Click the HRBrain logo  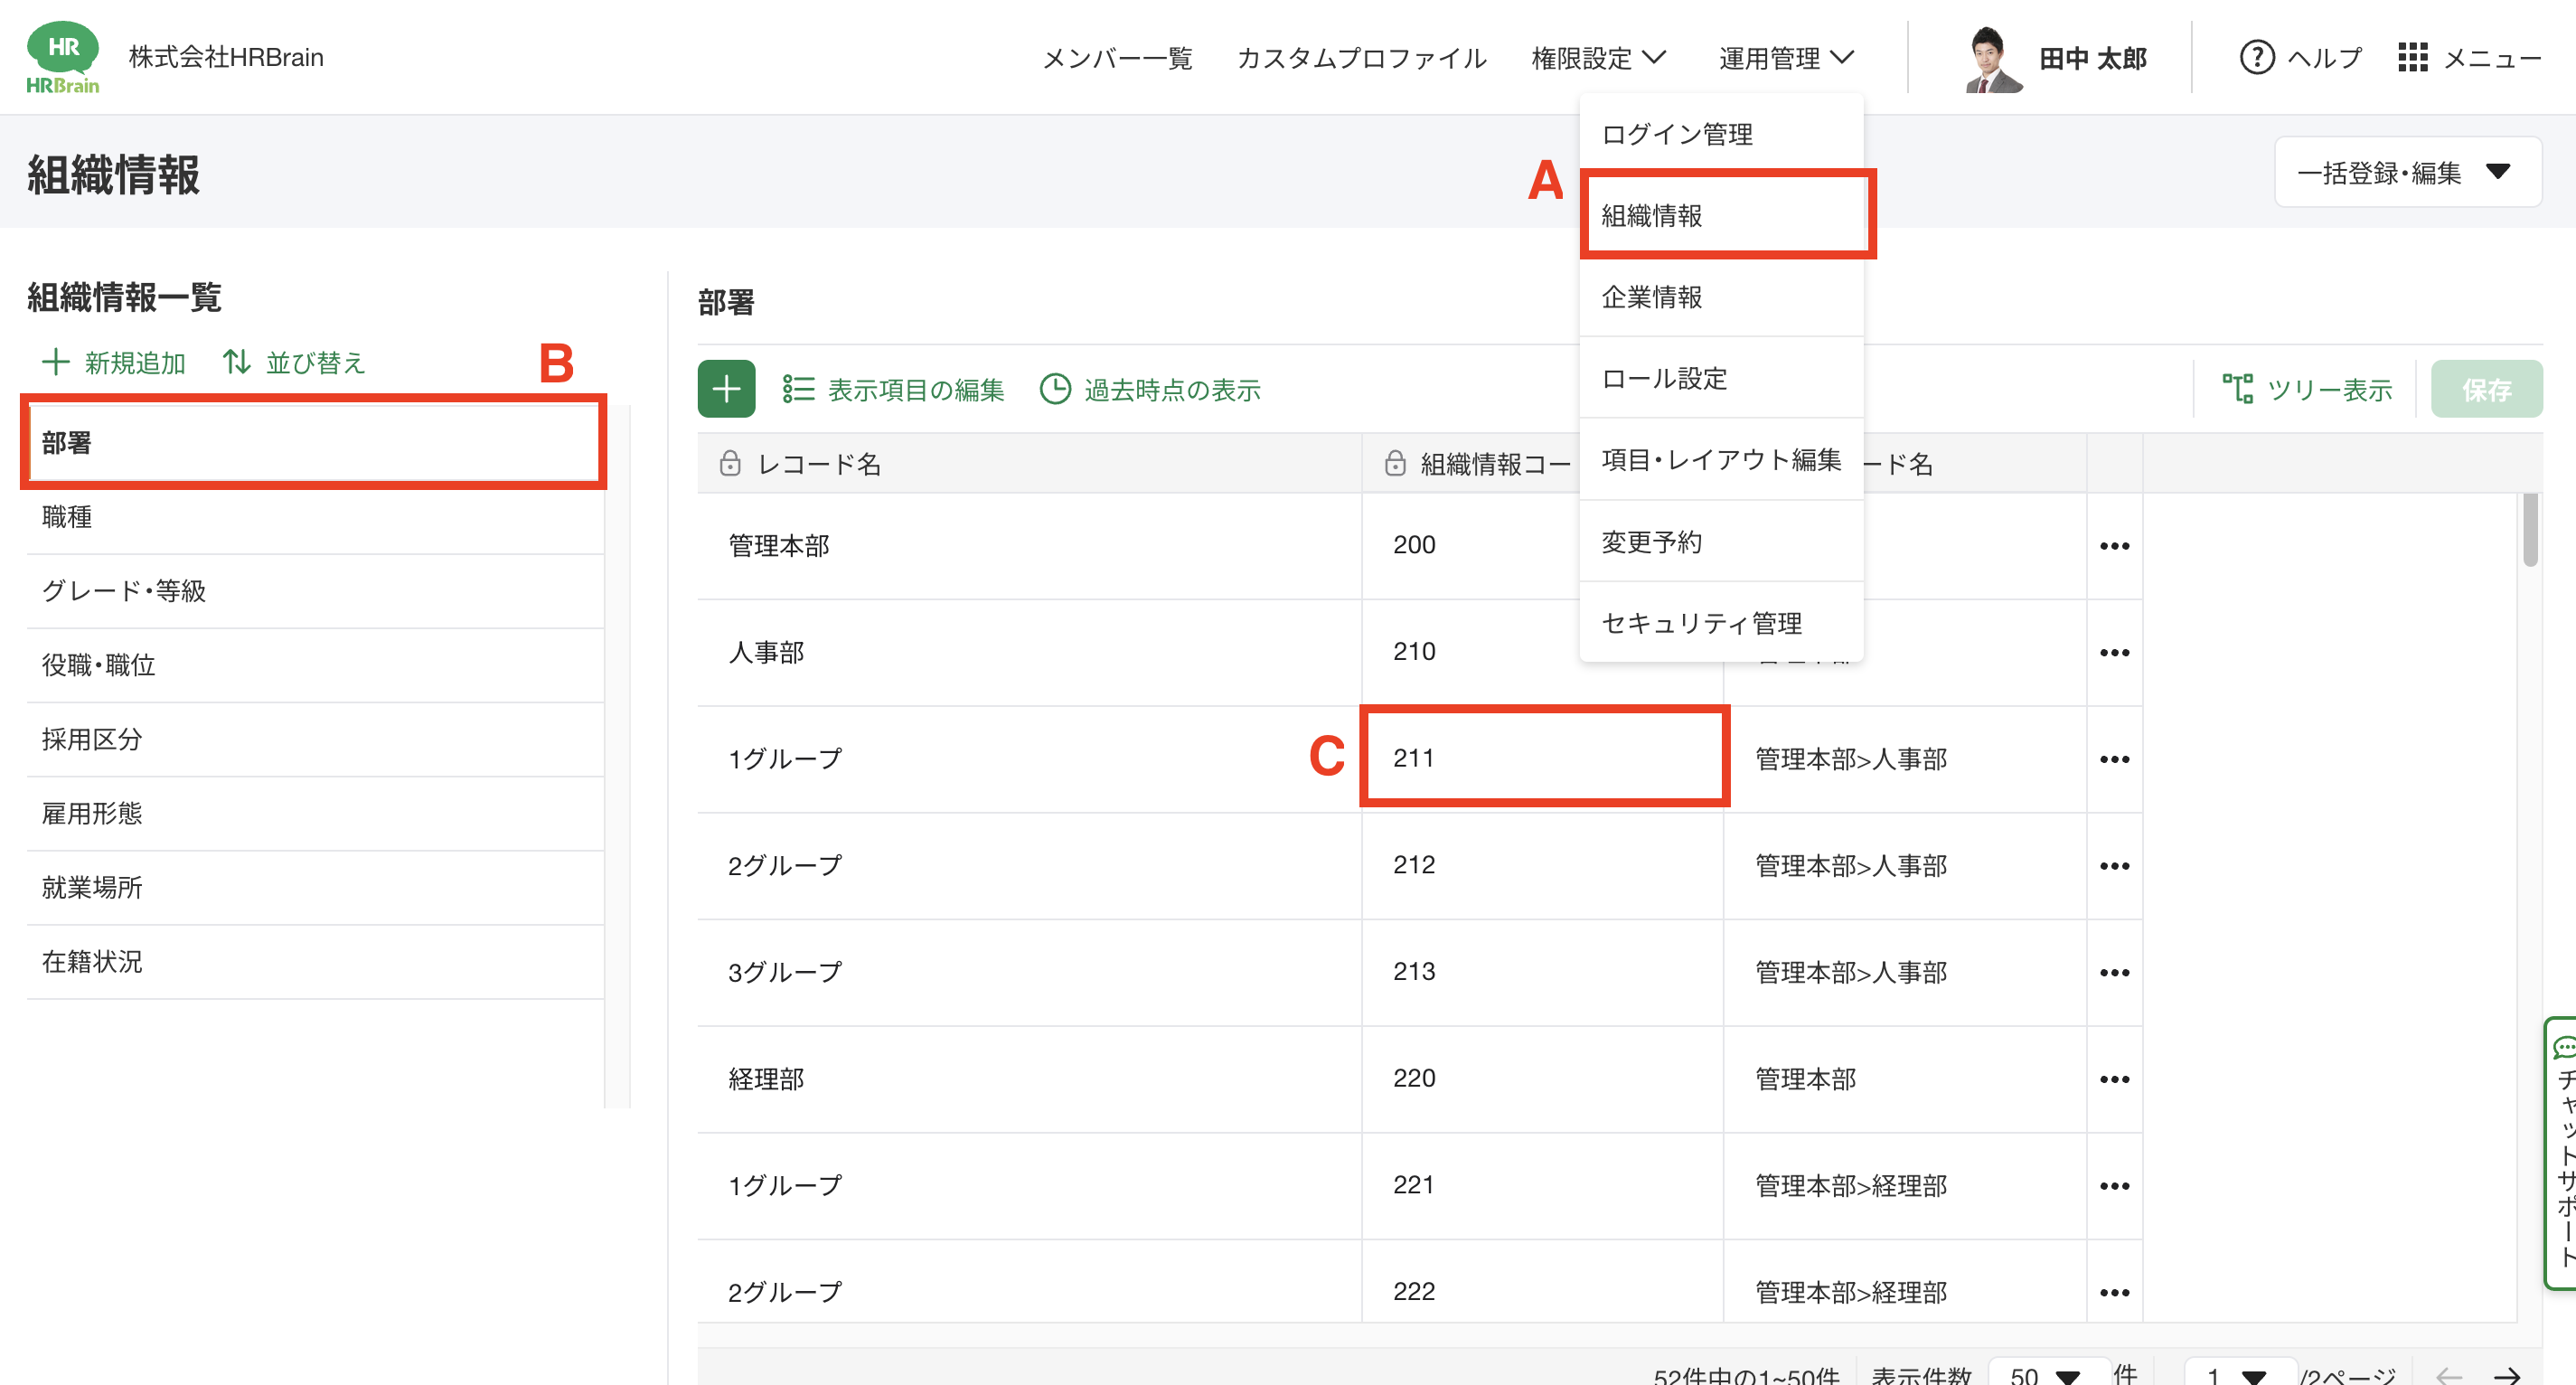pyautogui.click(x=62, y=57)
